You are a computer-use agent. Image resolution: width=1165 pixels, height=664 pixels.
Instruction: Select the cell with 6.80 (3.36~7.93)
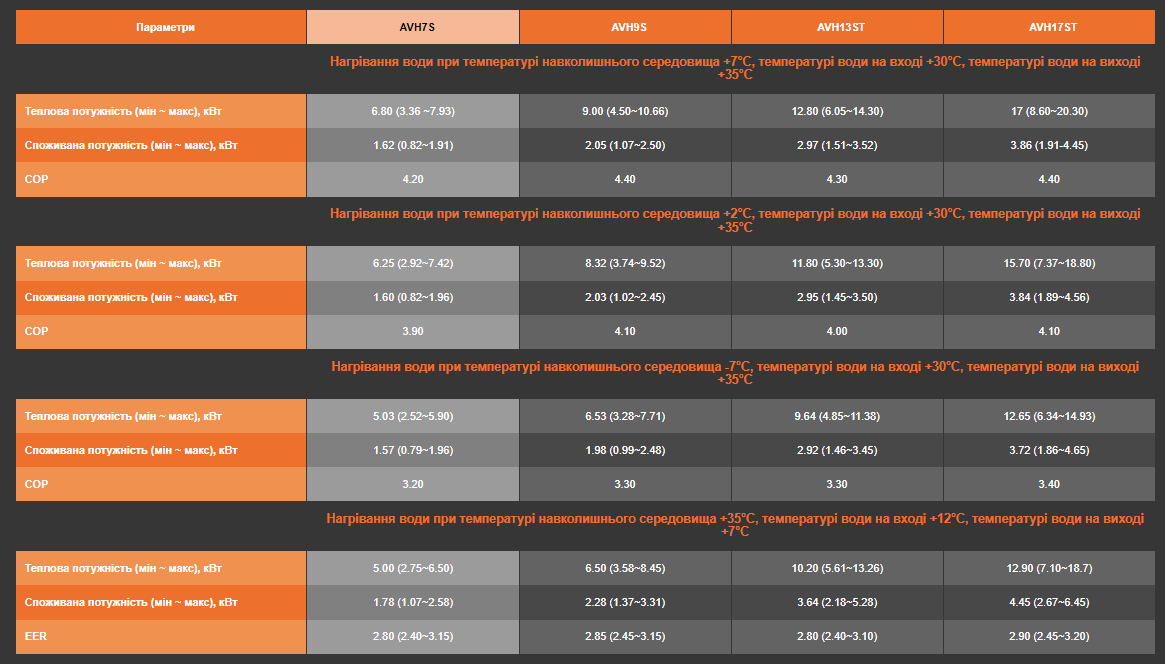click(412, 111)
